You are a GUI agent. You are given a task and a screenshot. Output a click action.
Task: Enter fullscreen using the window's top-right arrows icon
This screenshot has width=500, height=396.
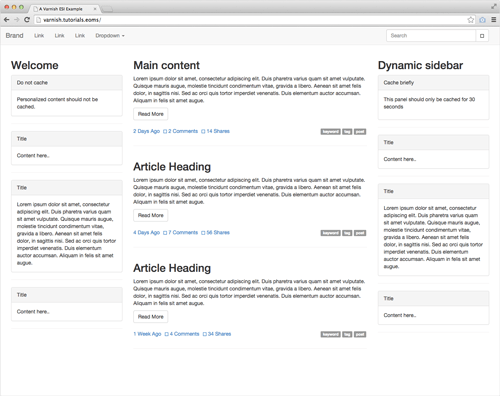[x=494, y=6]
